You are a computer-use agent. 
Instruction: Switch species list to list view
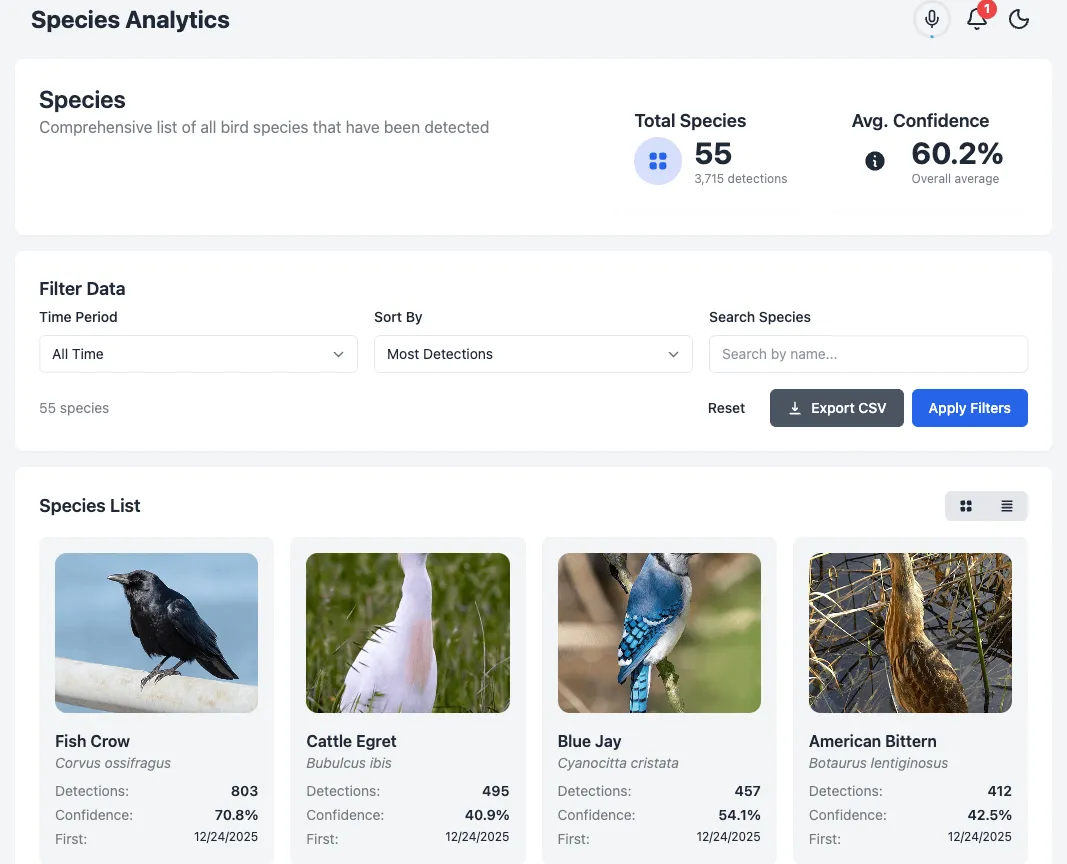(x=1007, y=507)
